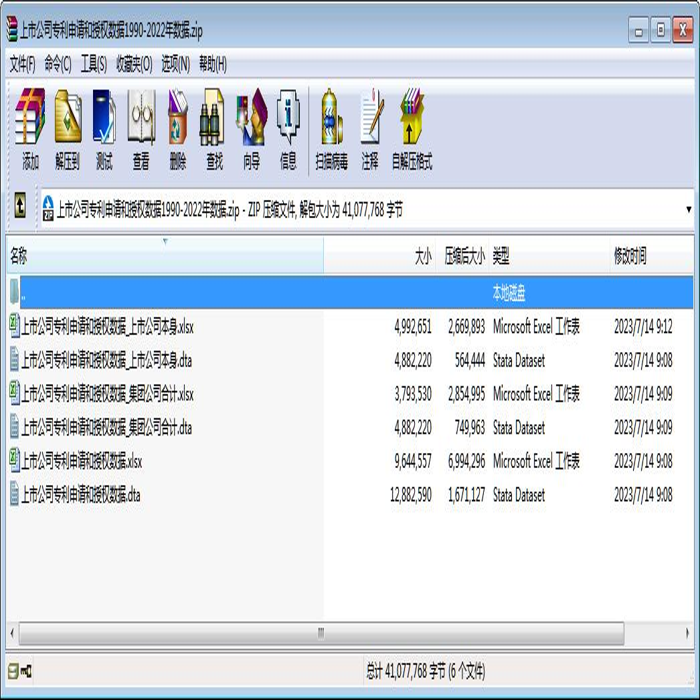The height and width of the screenshot is (700, 700).
Task: Open the 帮助(H) menu
Action: (x=213, y=65)
